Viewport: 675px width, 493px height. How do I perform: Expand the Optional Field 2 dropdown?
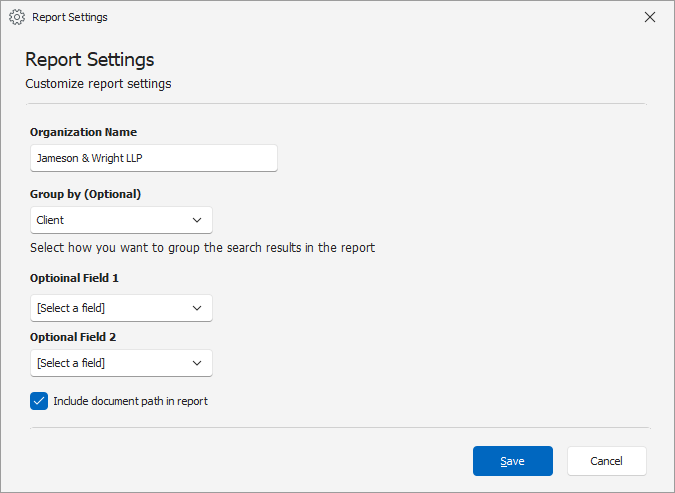pos(121,363)
